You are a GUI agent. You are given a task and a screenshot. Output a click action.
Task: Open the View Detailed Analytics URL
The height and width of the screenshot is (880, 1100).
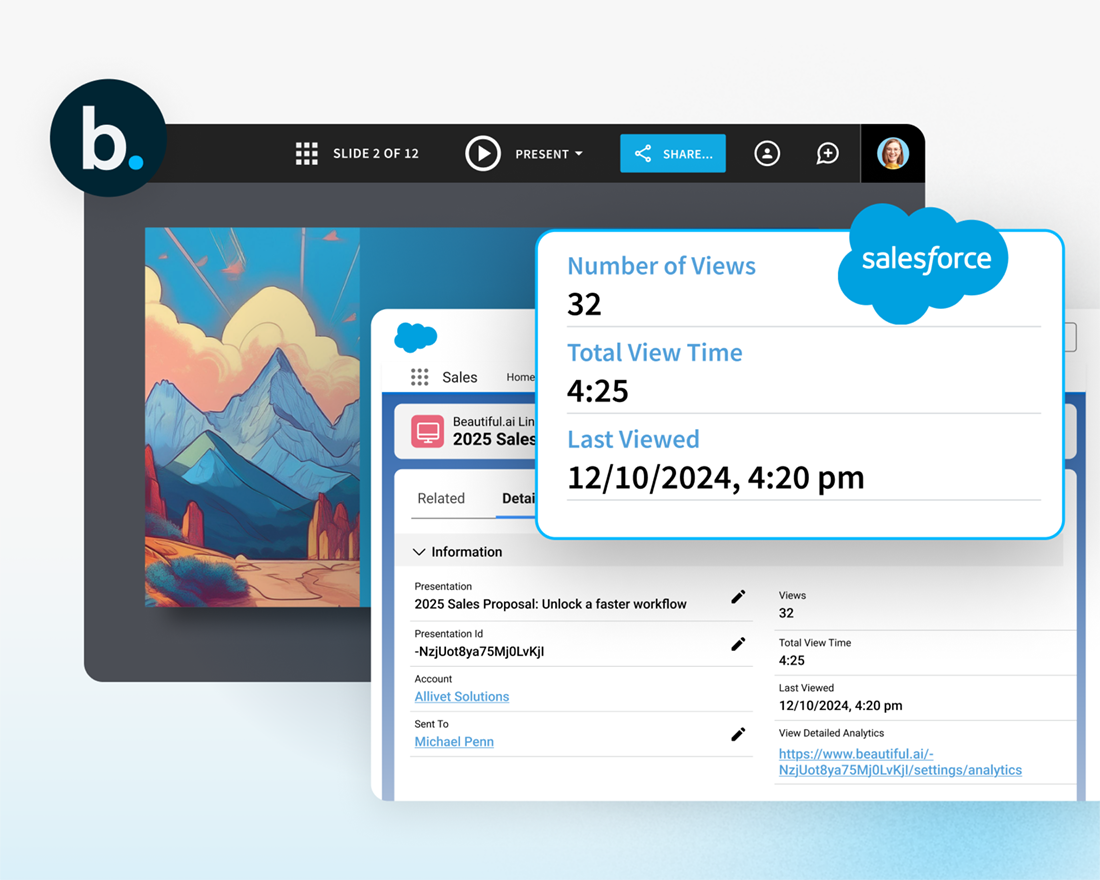[899, 762]
